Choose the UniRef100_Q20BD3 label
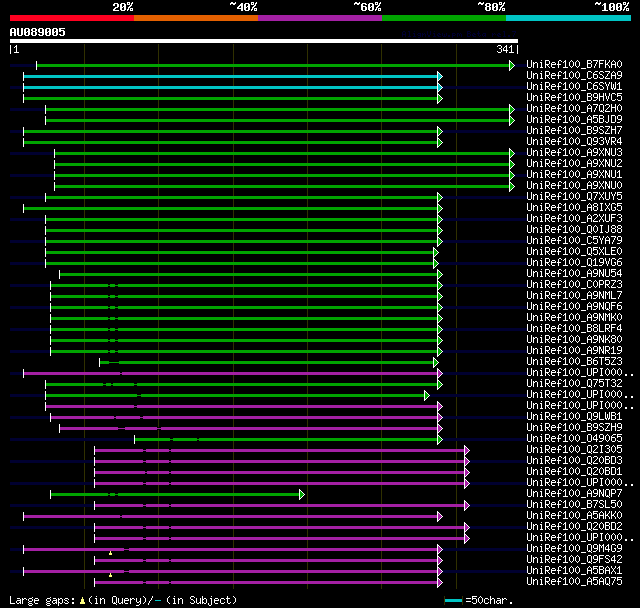This screenshot has height=608, width=640. coord(574,461)
